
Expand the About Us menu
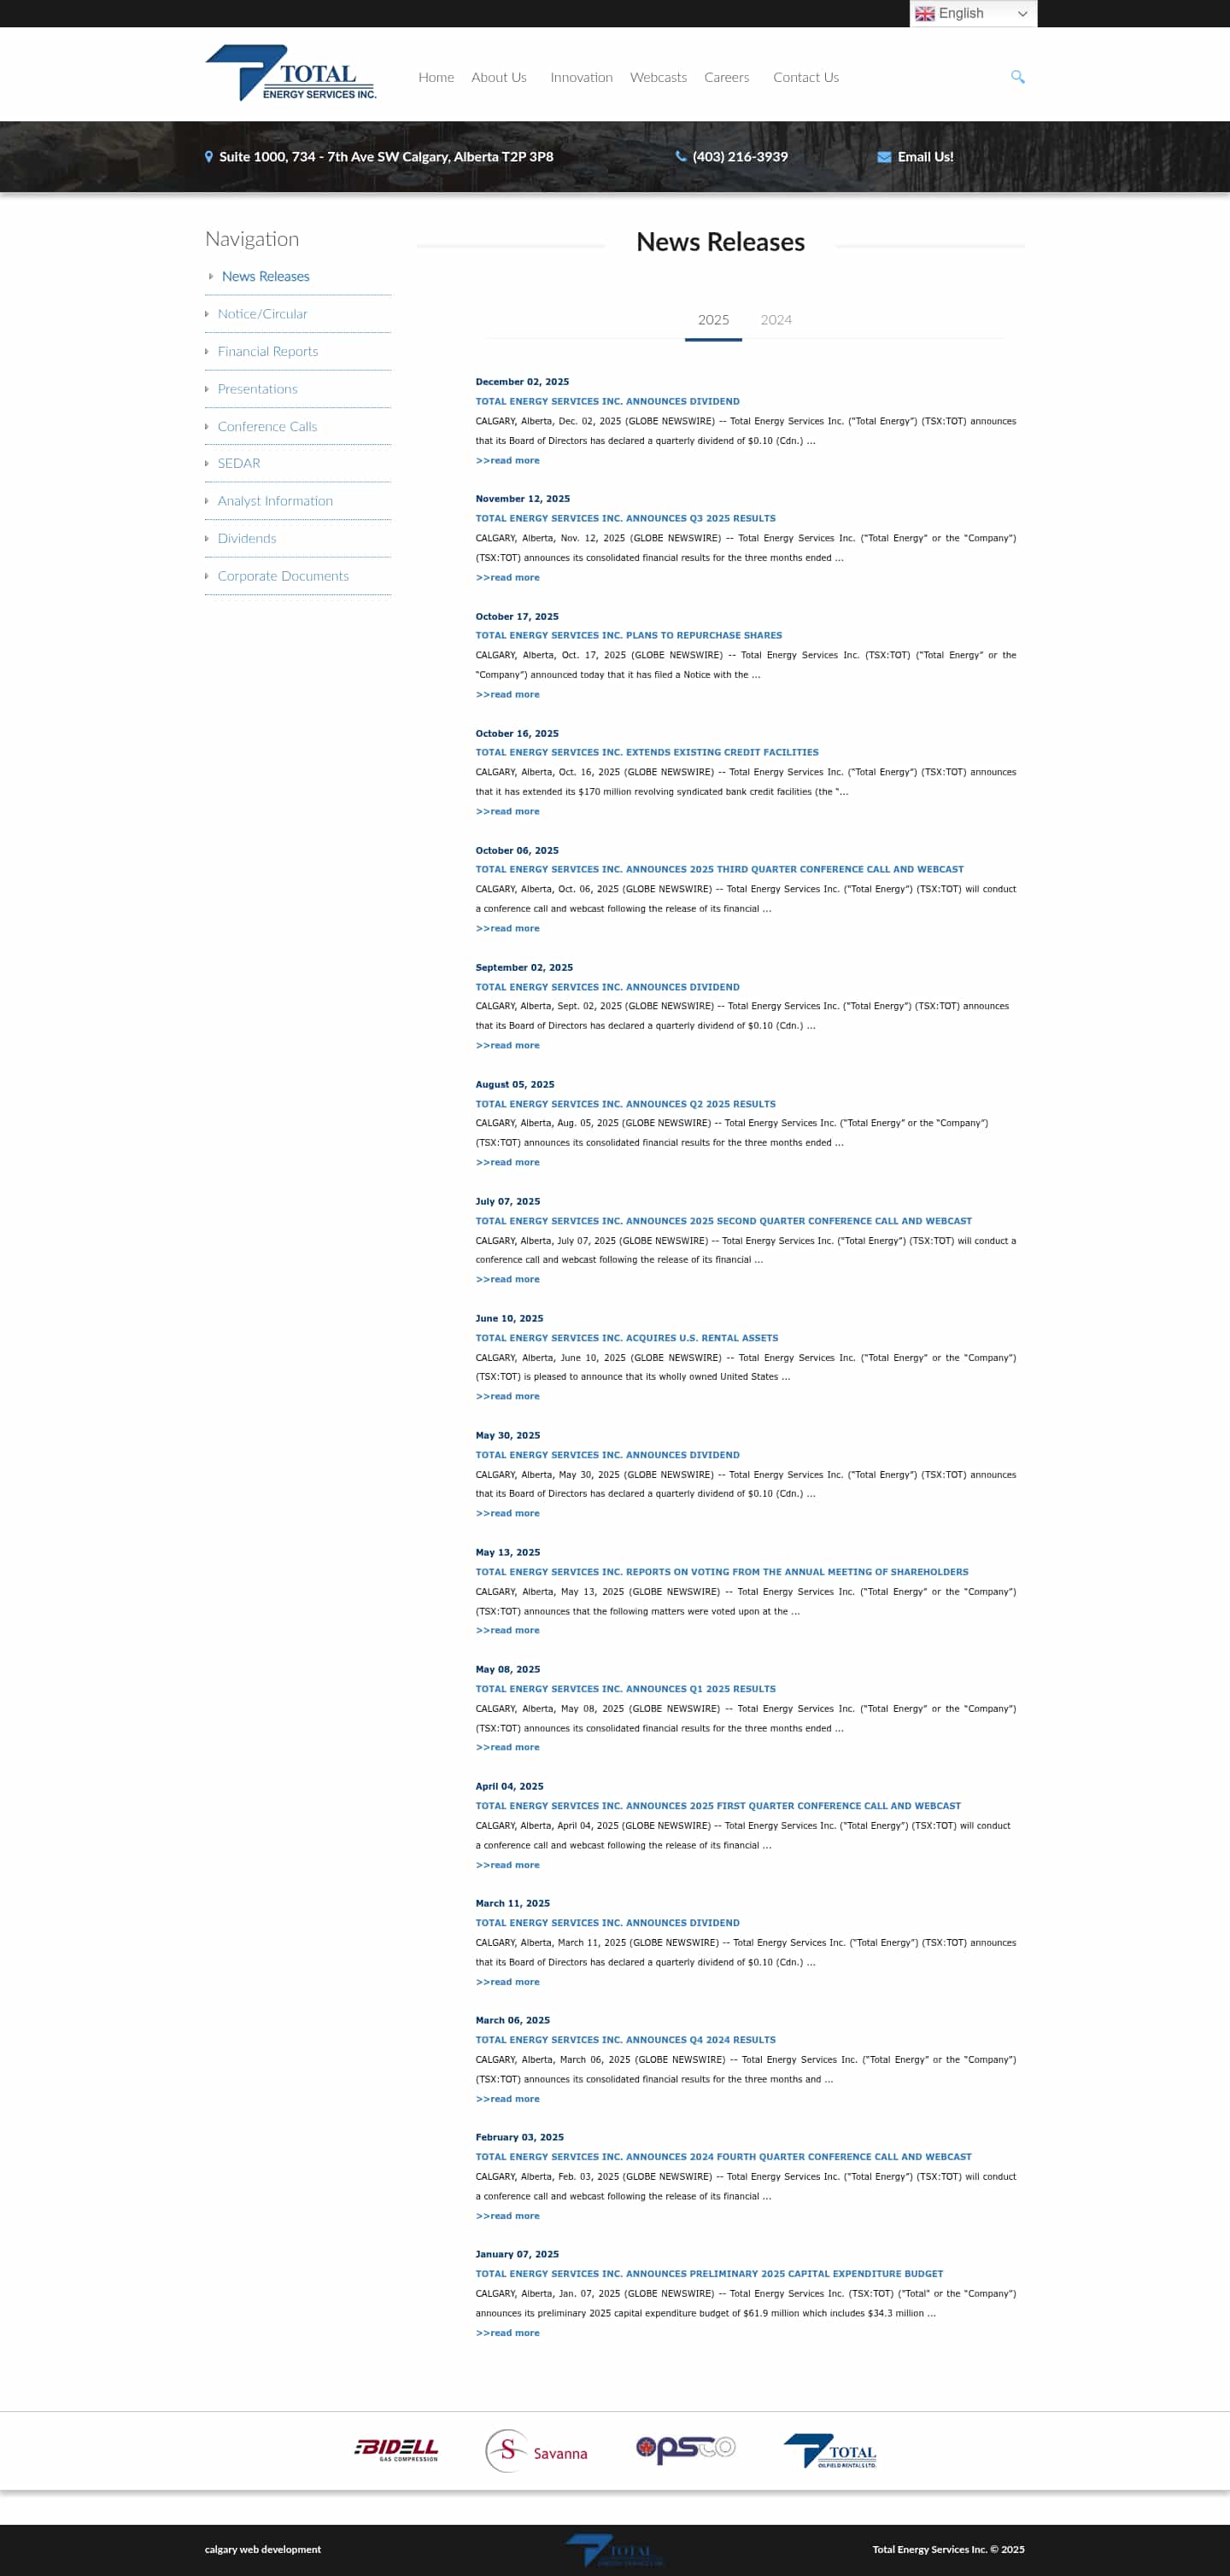499,77
